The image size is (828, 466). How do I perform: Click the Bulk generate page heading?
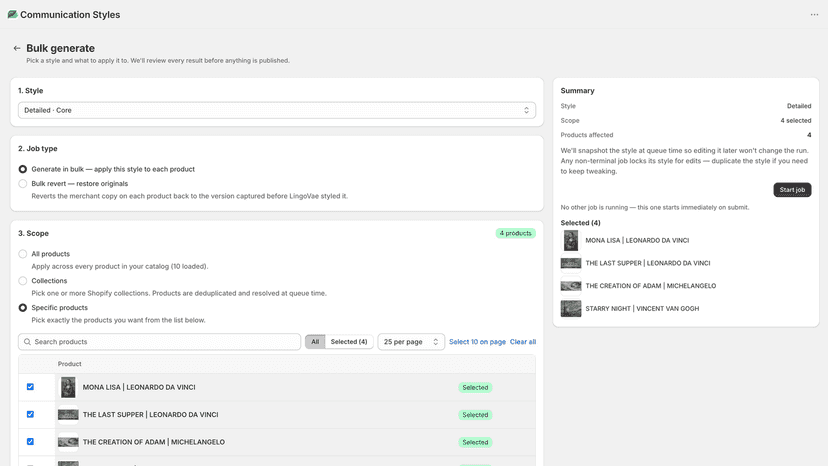click(x=61, y=48)
